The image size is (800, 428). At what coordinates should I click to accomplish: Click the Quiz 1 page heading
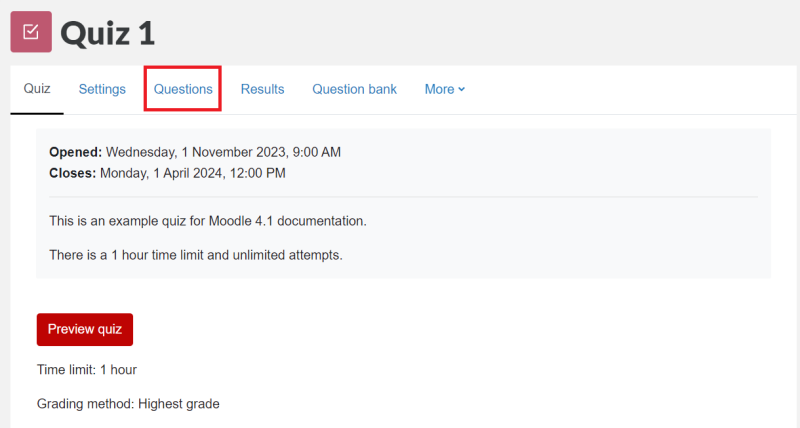coord(108,32)
